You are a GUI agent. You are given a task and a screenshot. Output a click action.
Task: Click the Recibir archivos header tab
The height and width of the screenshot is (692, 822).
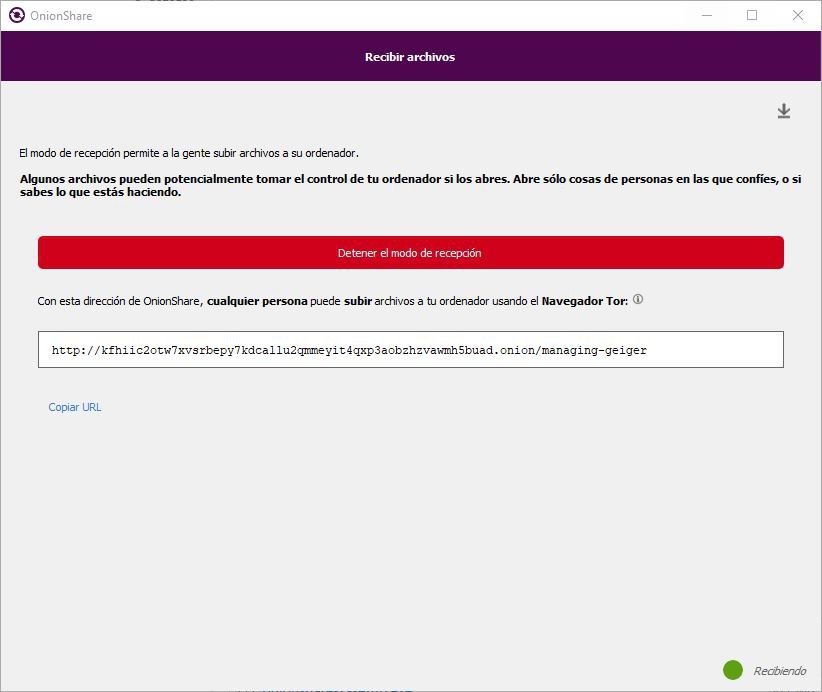coord(410,57)
